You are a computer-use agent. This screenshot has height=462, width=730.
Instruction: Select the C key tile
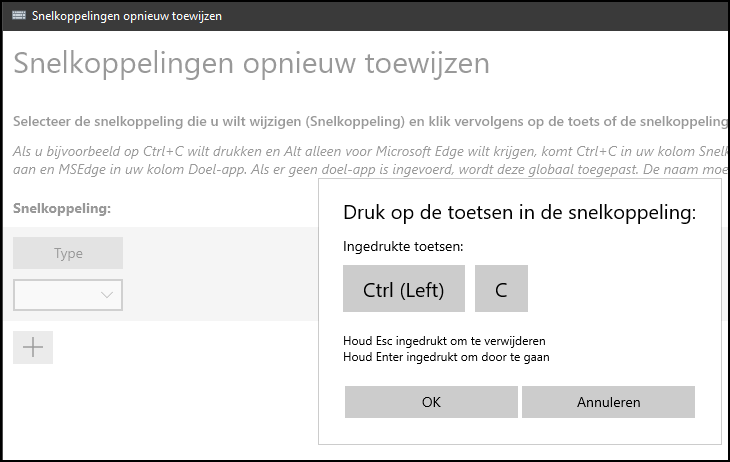[x=501, y=289]
